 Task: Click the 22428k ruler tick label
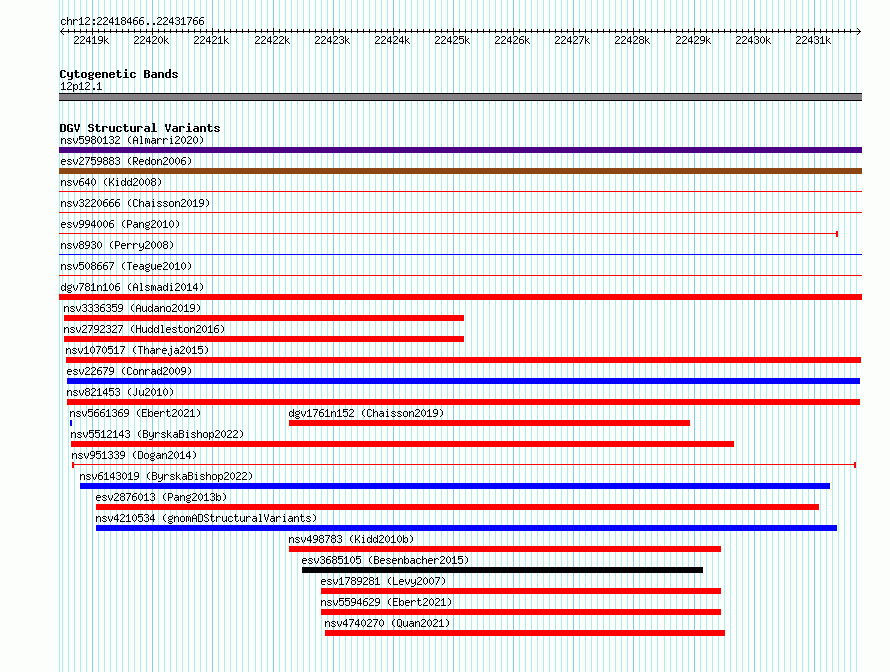(632, 40)
